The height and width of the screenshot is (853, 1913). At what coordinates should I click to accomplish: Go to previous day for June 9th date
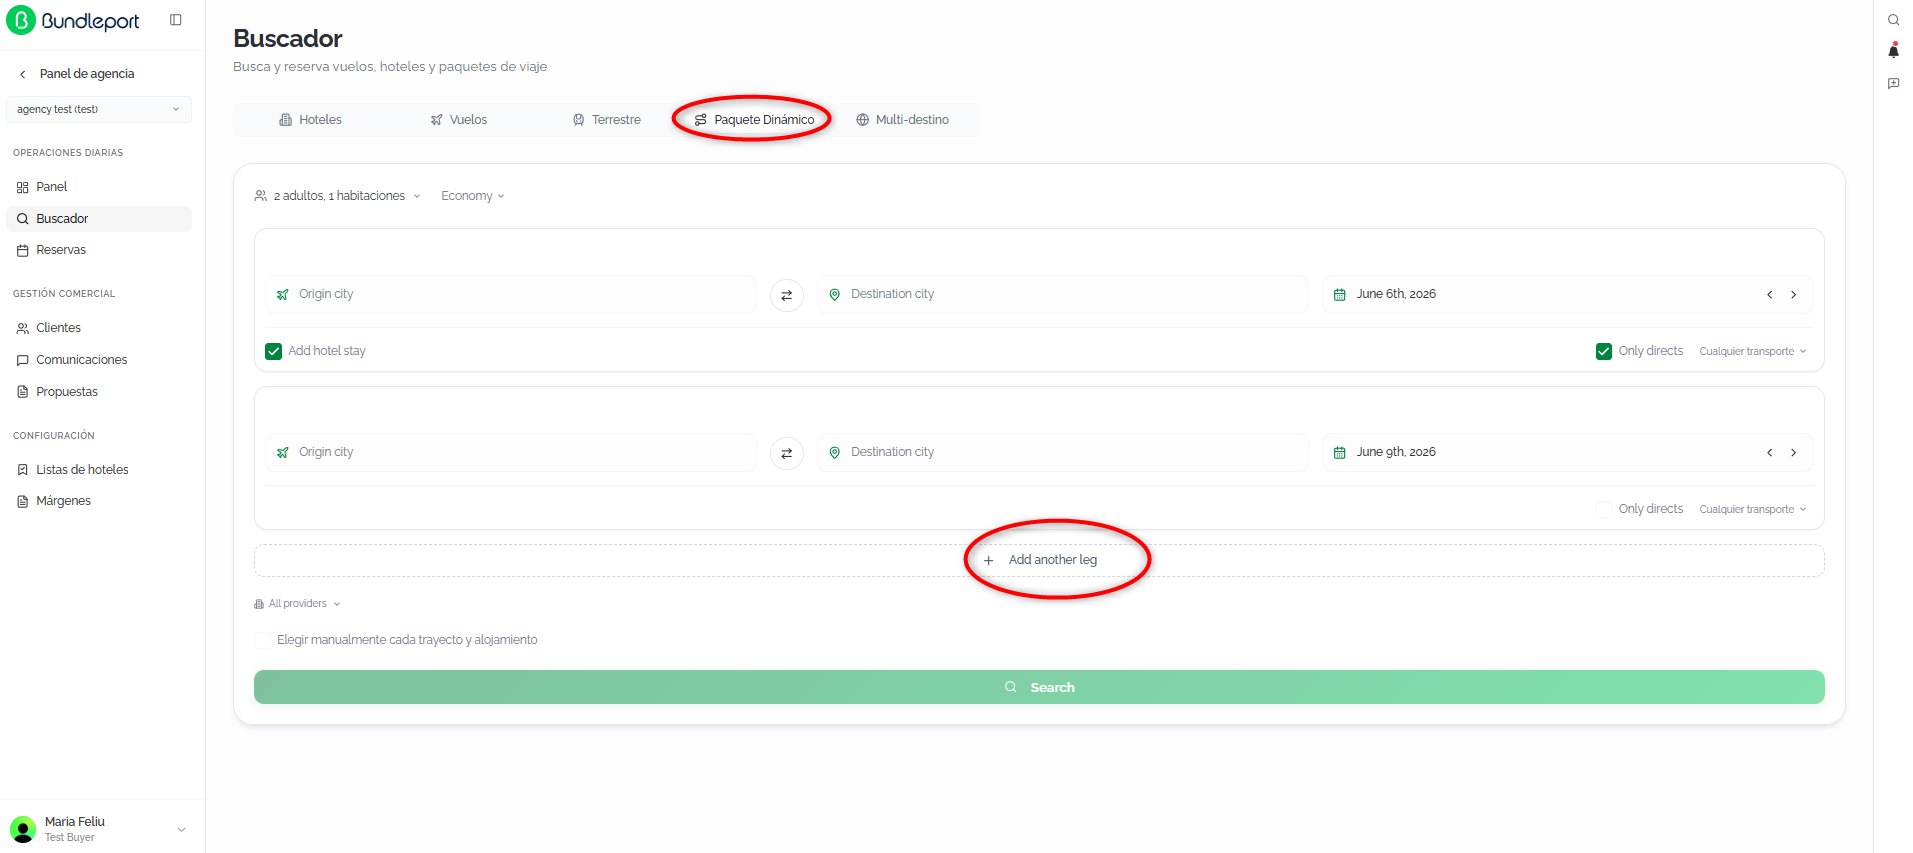1770,453
